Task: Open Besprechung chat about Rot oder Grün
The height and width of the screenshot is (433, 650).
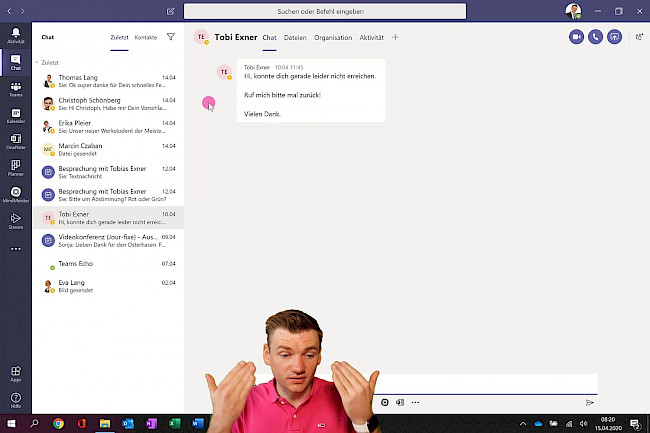Action: 109,195
